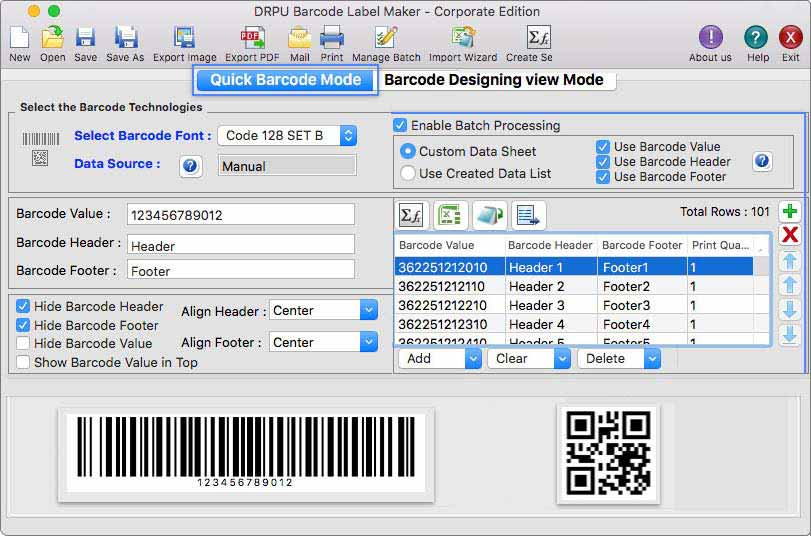Click the third icon above the batch table
Viewport: 811px width, 536px height.
[x=489, y=215]
